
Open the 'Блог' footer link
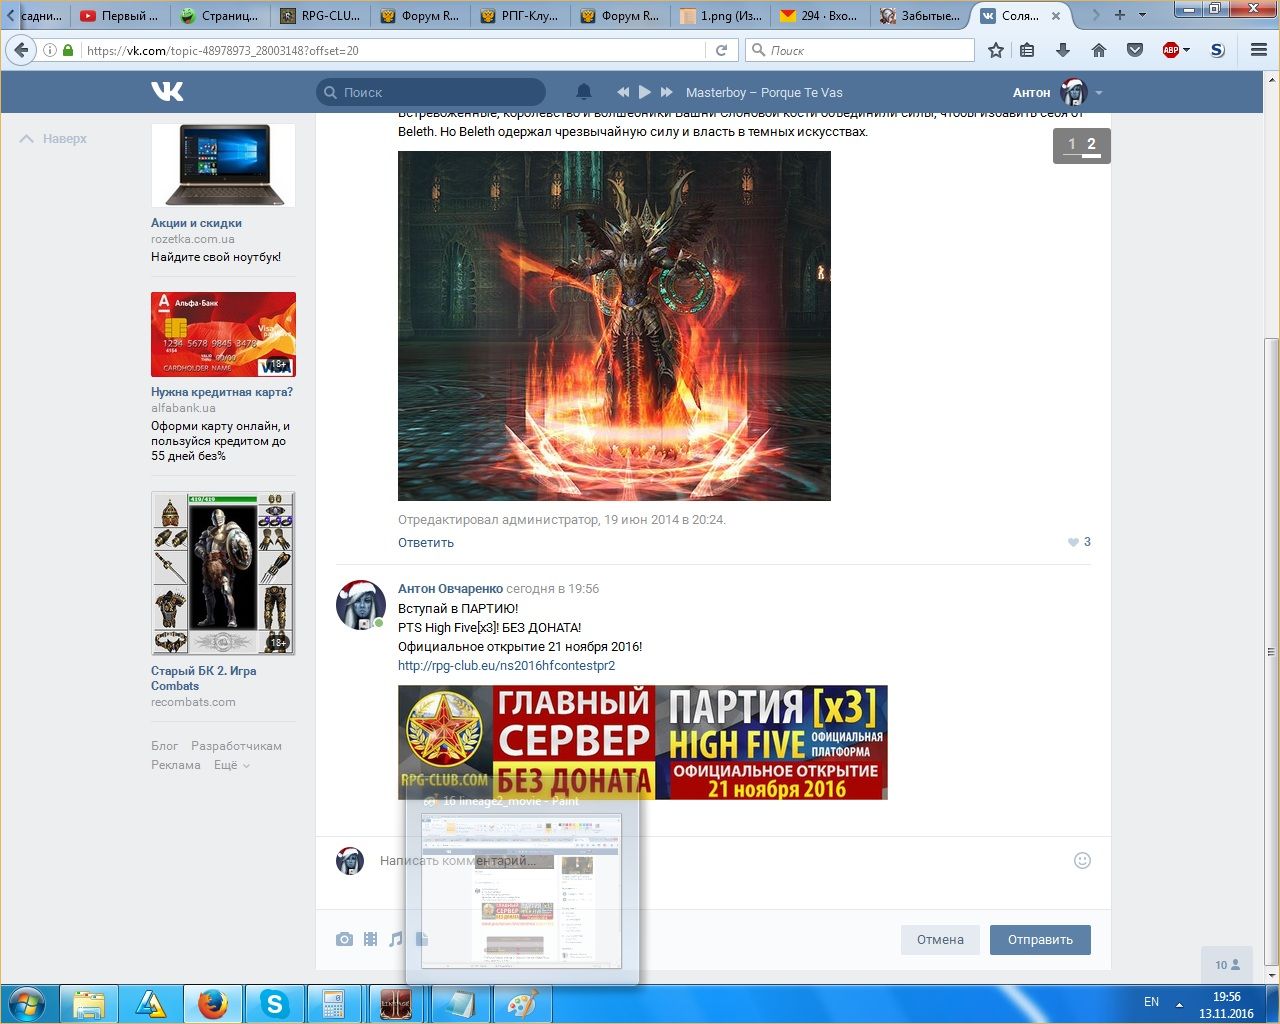(164, 746)
